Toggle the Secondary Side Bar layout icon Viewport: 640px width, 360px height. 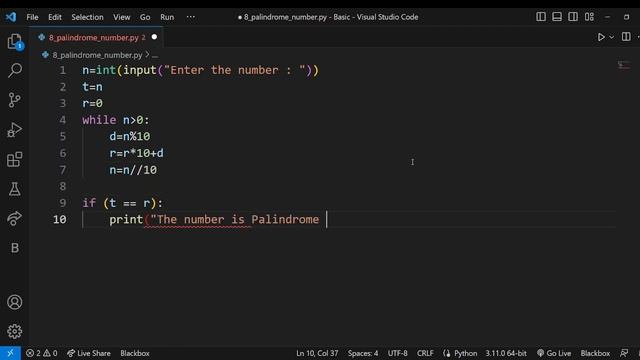[573, 17]
